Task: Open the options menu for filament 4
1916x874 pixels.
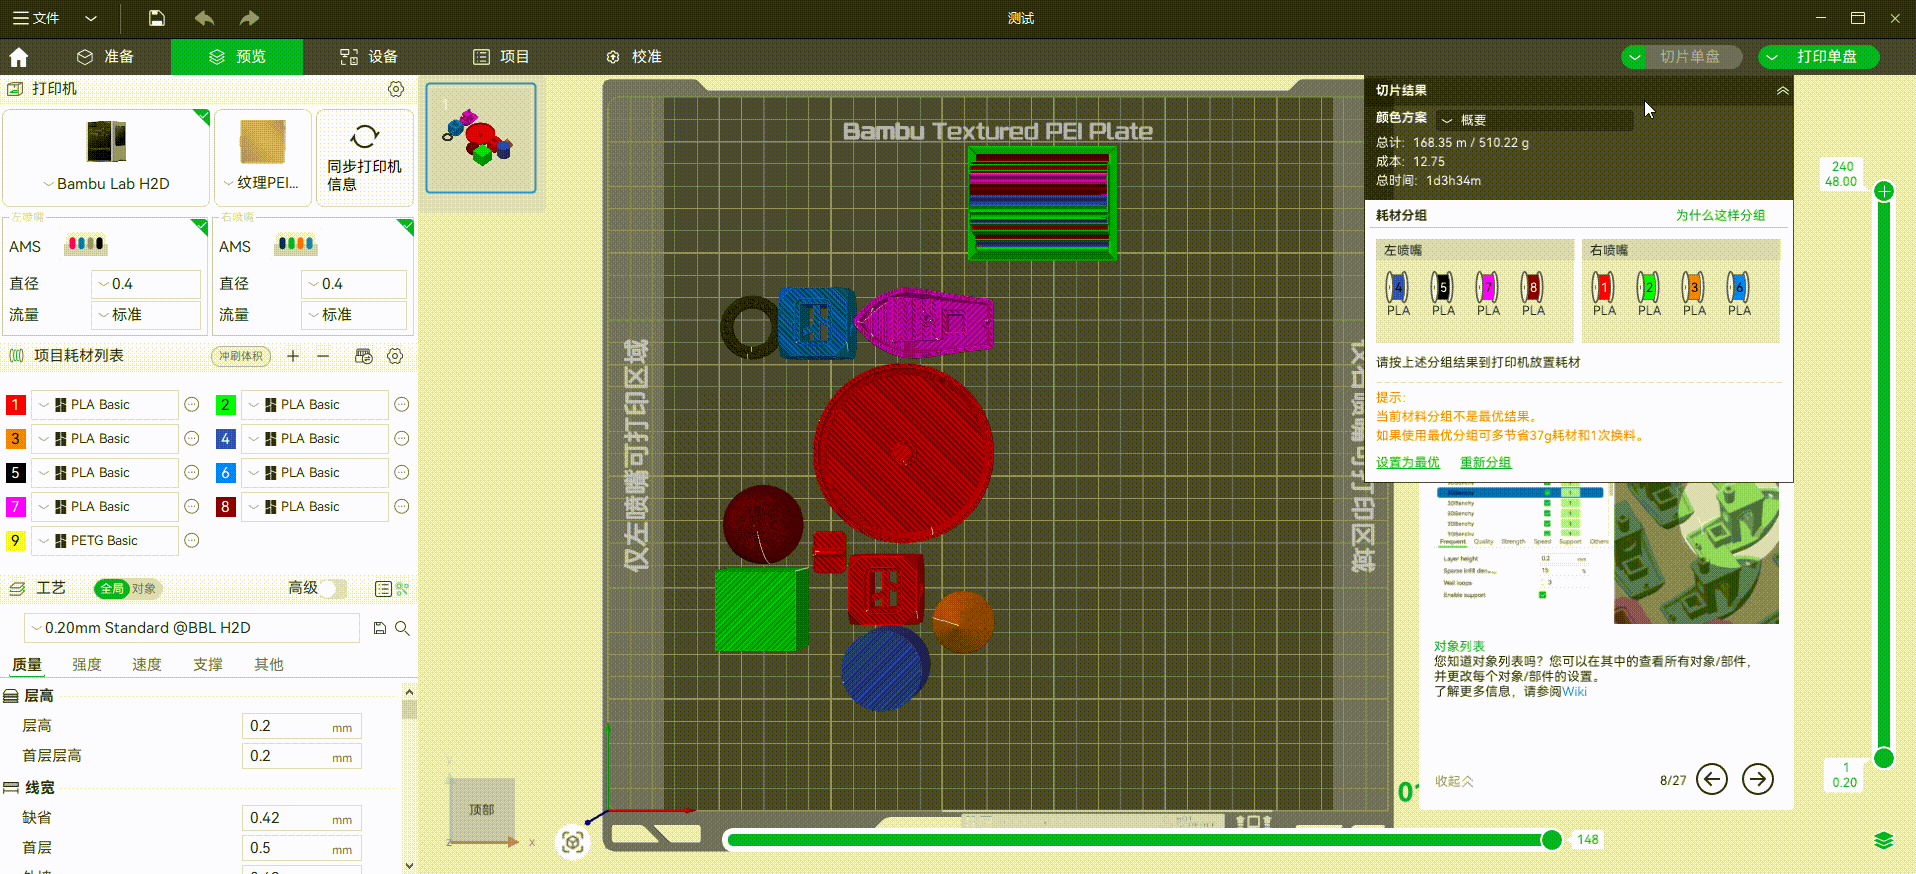Action: coord(402,438)
